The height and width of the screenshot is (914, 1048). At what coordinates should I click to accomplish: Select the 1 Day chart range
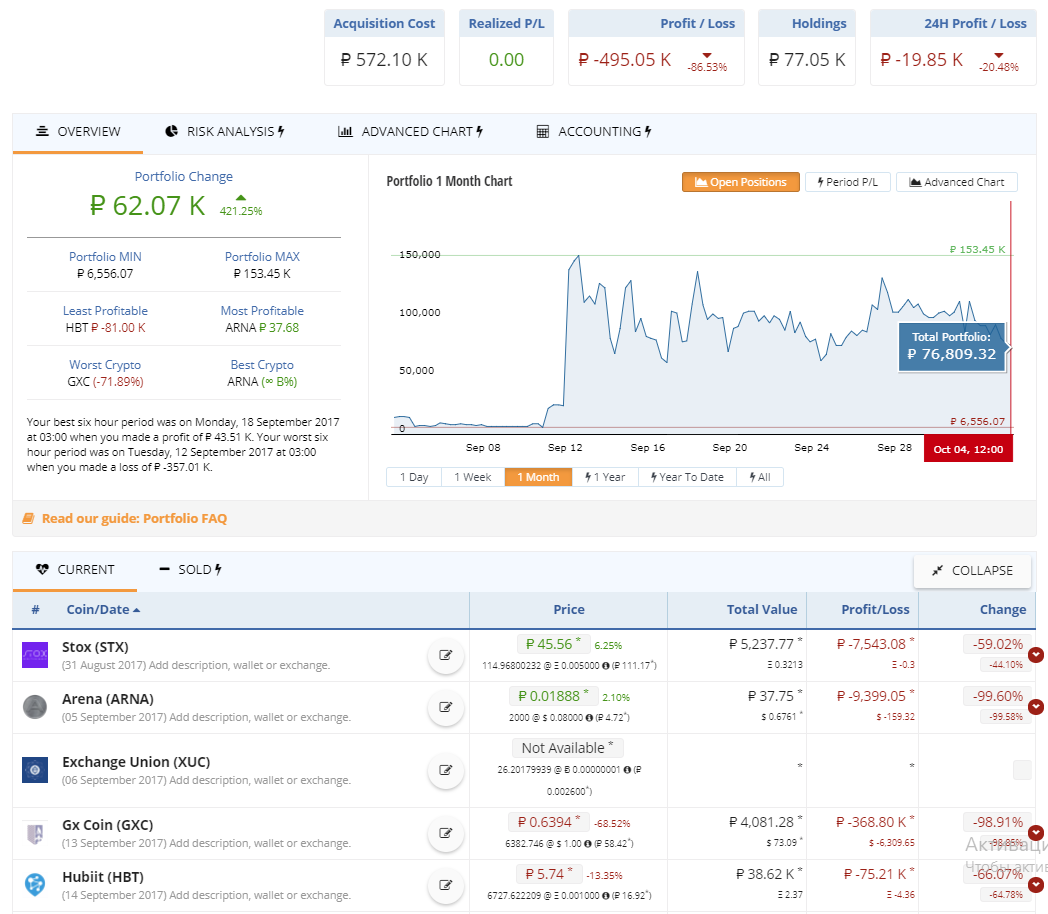coord(414,477)
